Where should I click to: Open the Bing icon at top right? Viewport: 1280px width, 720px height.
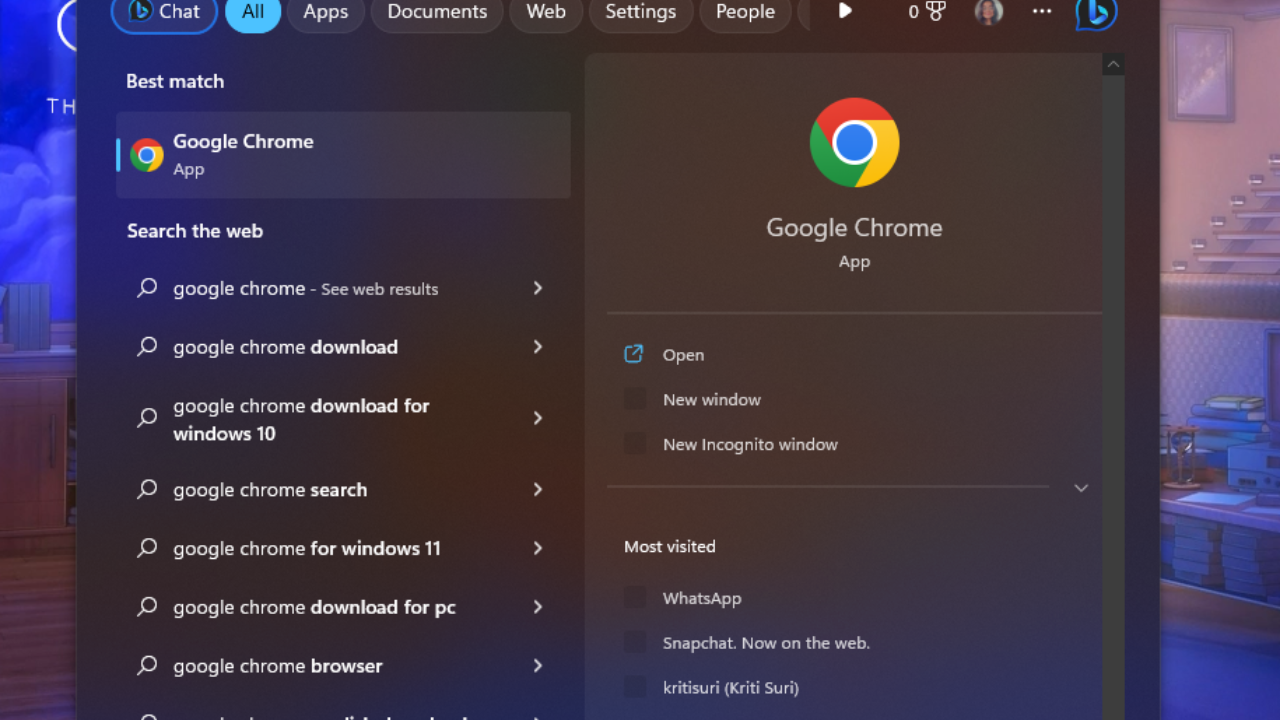1096,13
